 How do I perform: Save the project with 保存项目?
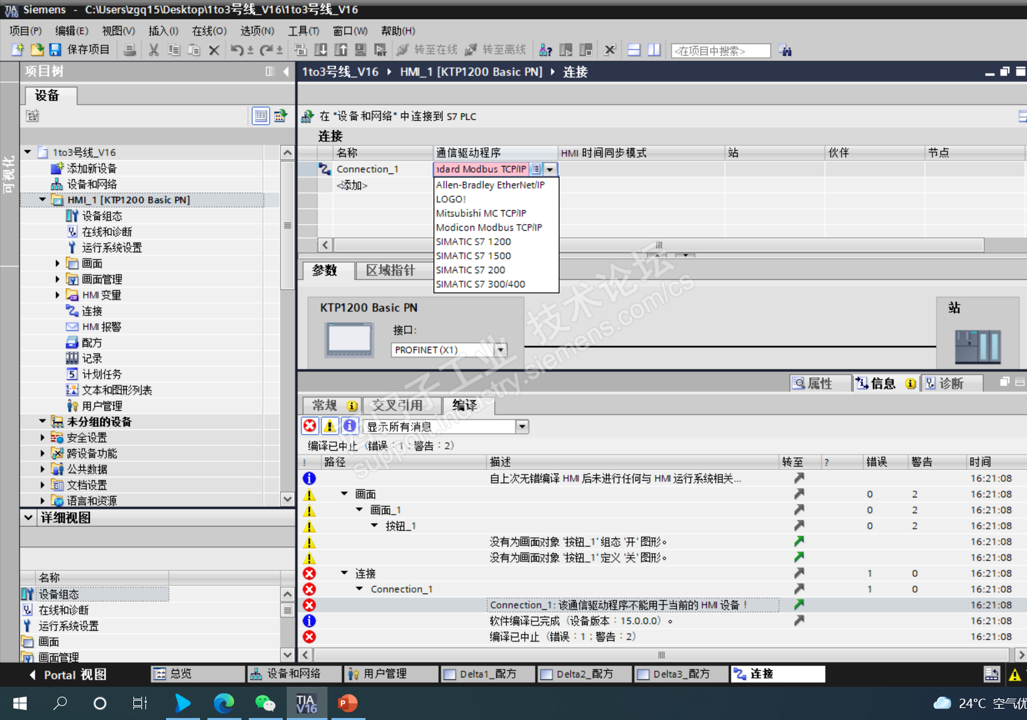80,50
